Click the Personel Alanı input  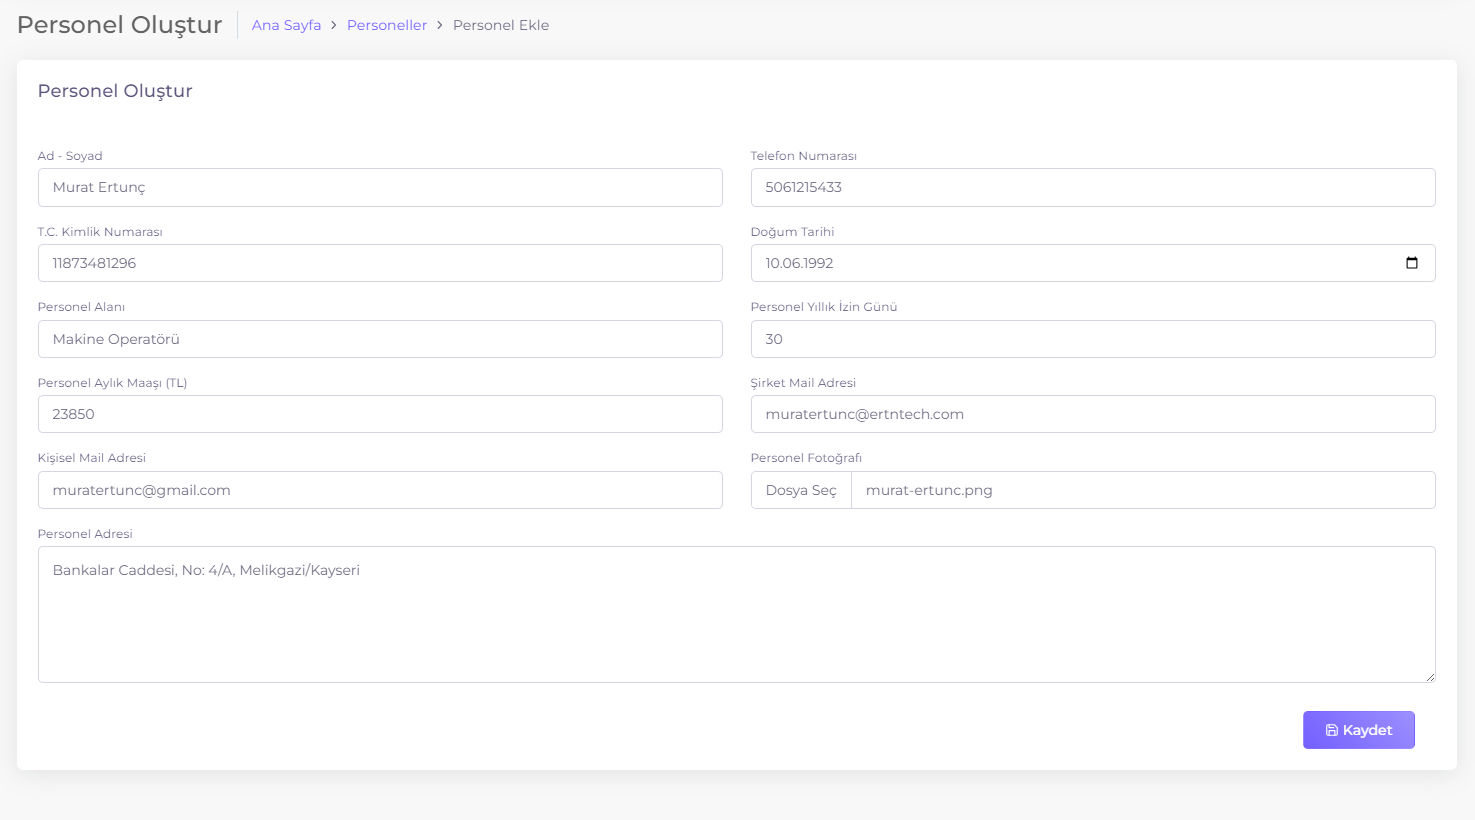pos(380,339)
